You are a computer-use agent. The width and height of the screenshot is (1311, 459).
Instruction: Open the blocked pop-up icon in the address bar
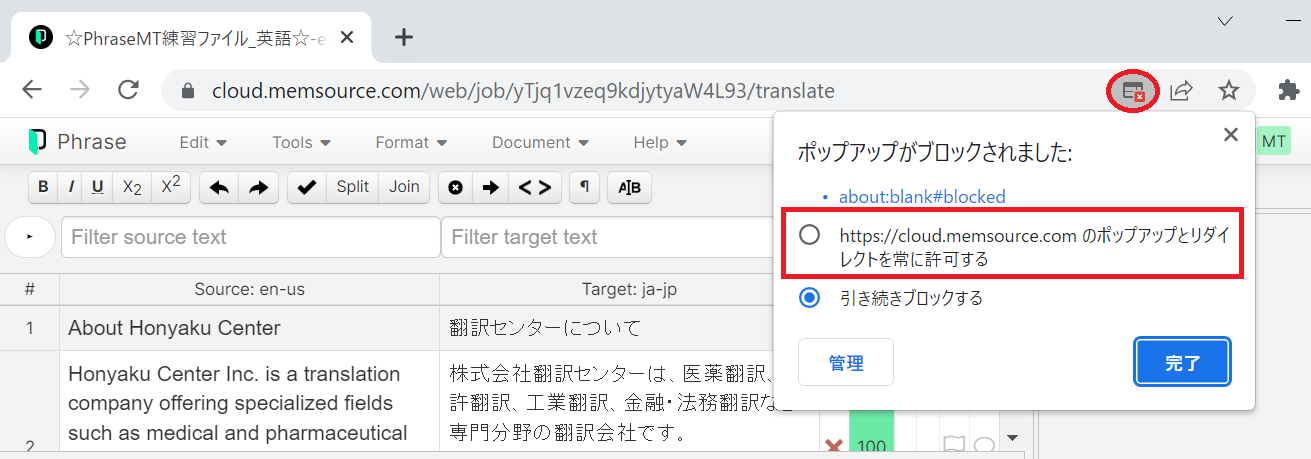tap(1132, 91)
